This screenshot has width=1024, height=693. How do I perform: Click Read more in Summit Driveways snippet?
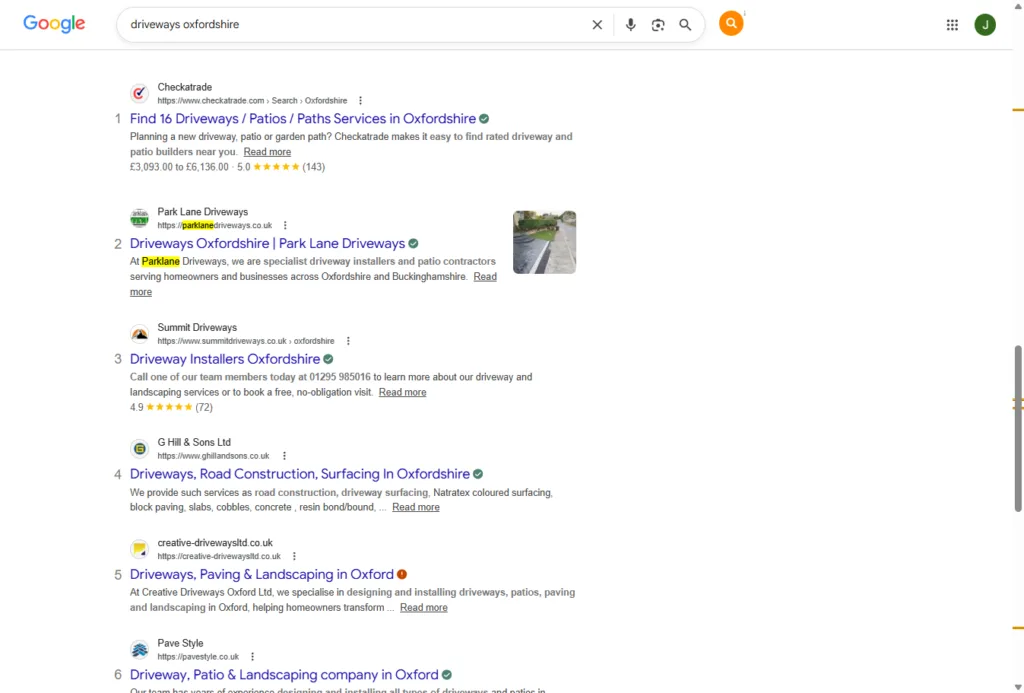pos(402,393)
